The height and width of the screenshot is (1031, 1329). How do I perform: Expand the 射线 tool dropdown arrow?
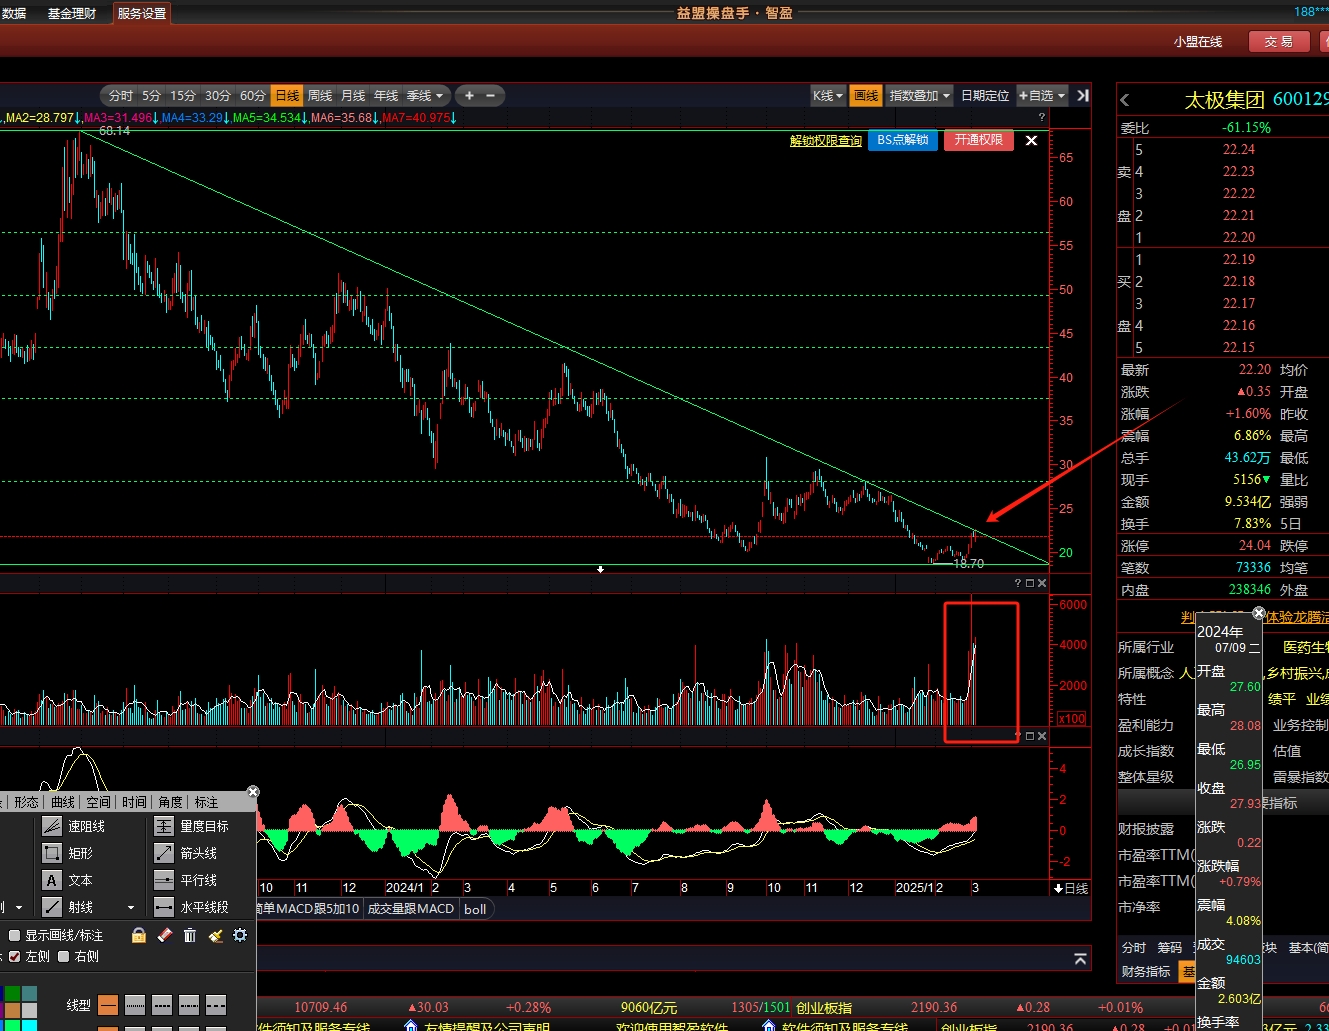coord(131,908)
